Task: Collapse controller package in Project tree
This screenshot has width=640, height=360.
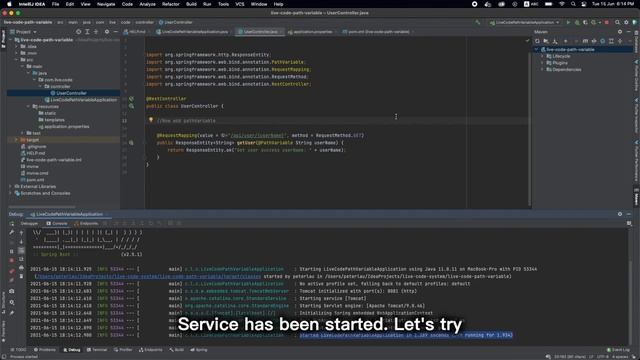Action: tap(40, 87)
